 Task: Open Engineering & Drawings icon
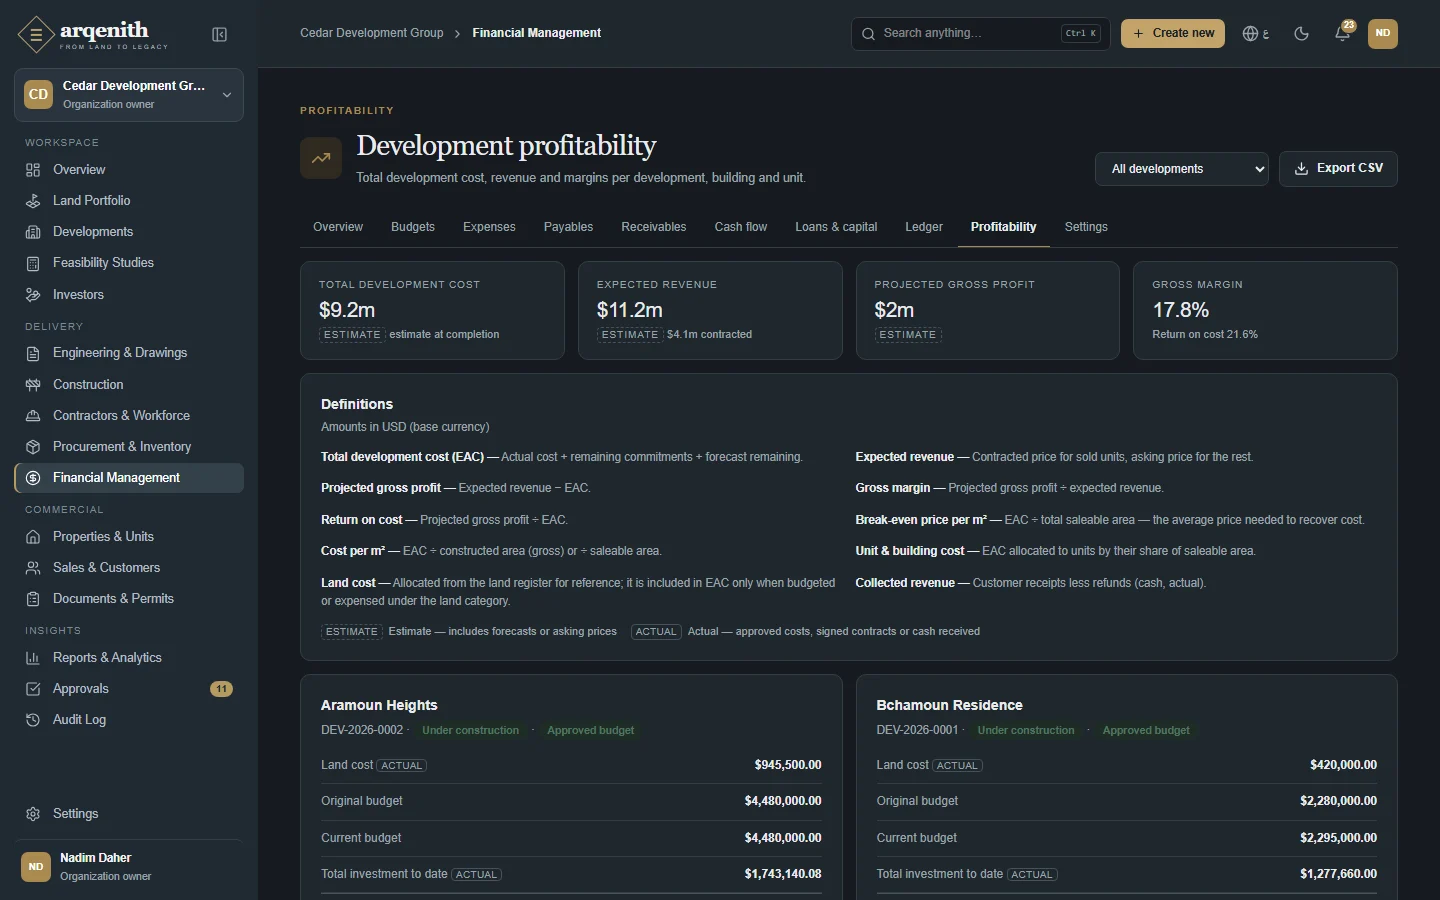33,353
